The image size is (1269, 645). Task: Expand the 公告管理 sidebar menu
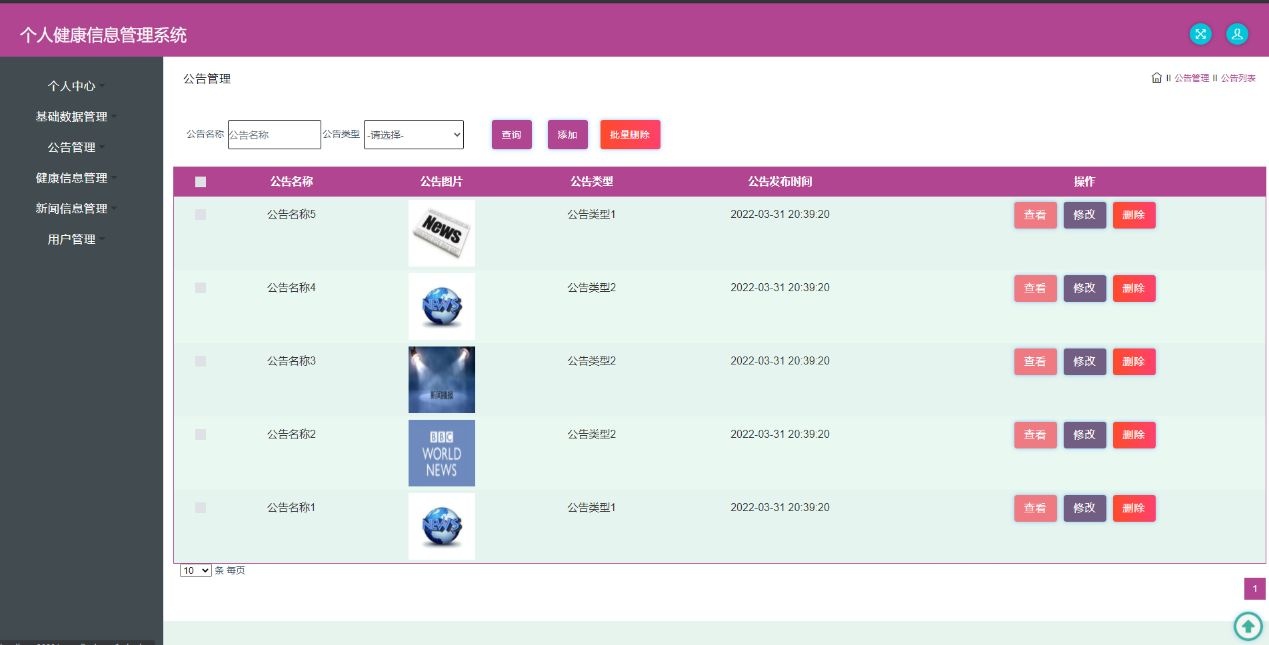click(x=77, y=148)
